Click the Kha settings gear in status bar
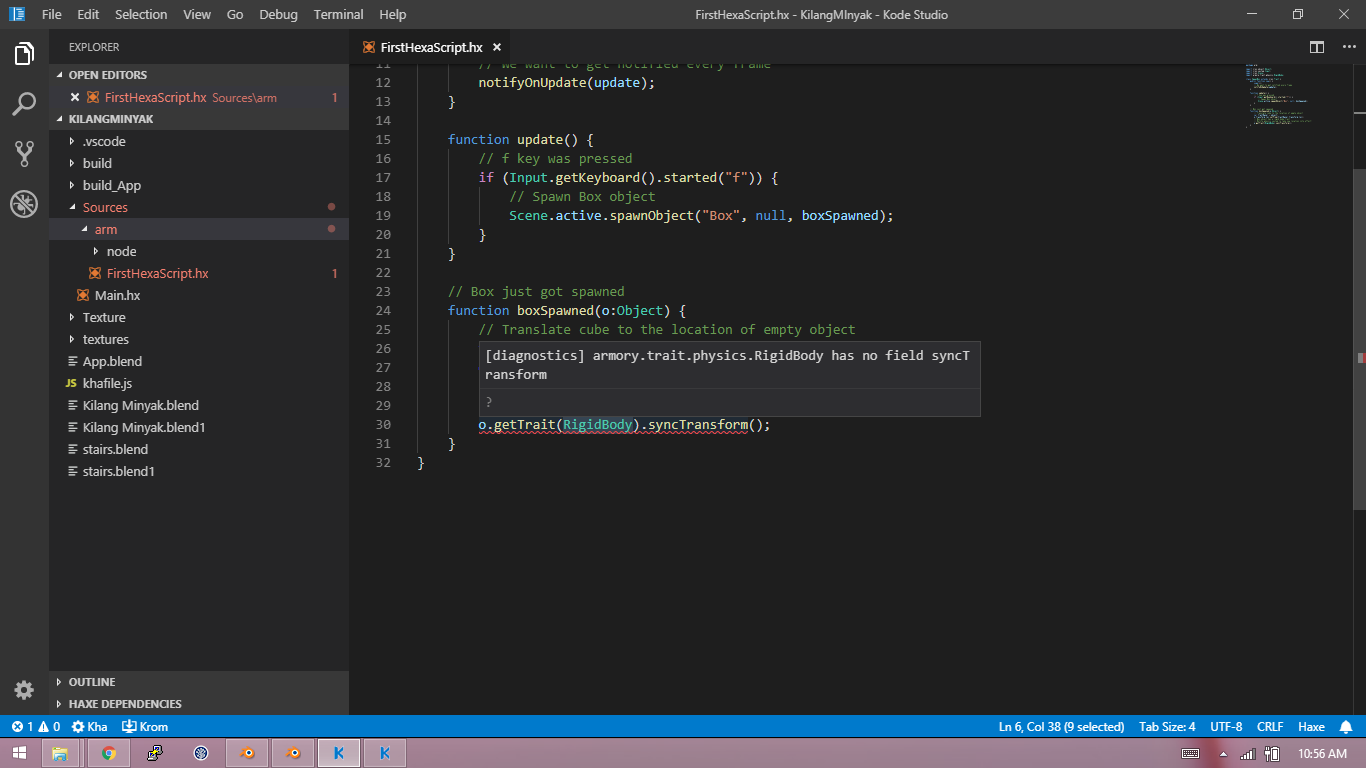The width and height of the screenshot is (1366, 768). click(x=90, y=726)
